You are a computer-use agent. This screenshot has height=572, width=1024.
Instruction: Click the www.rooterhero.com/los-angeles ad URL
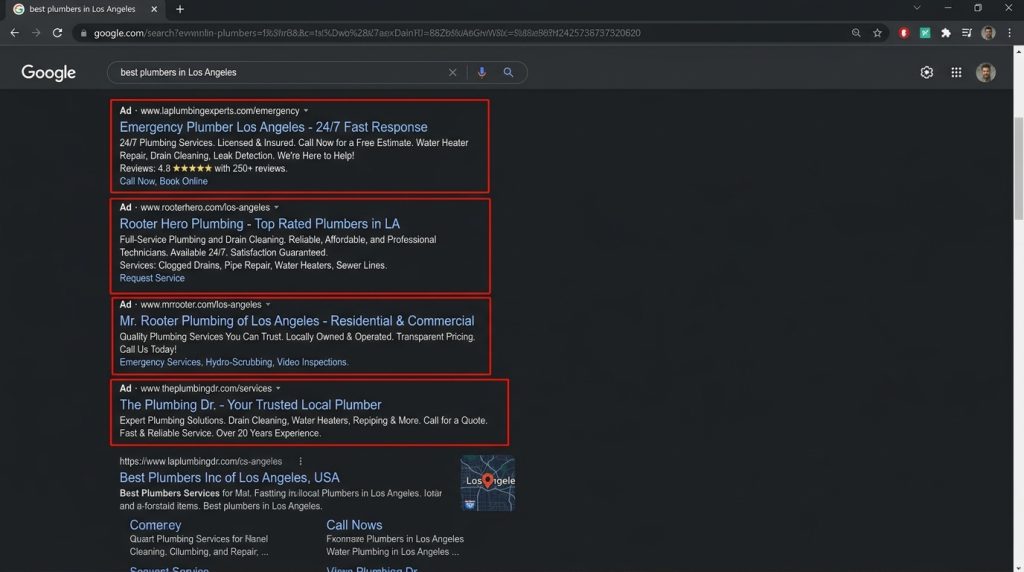point(205,208)
